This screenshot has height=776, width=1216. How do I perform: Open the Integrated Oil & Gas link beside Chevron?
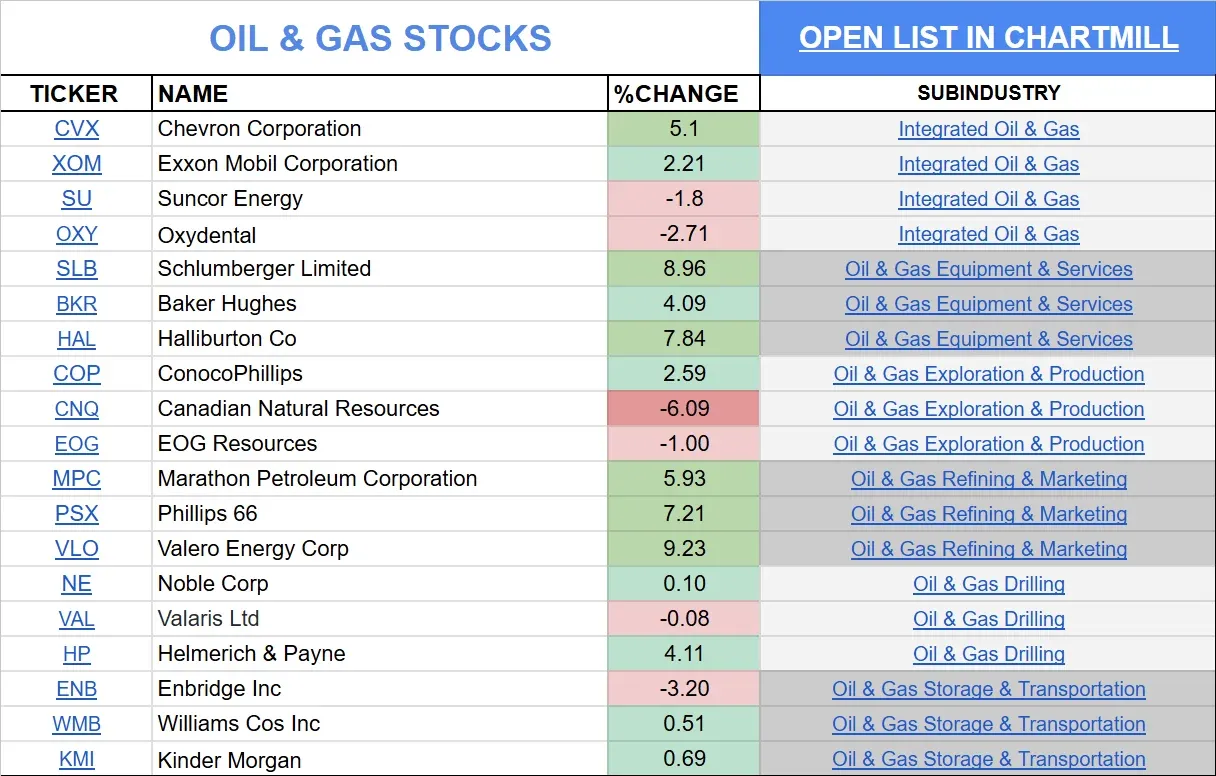pos(988,129)
